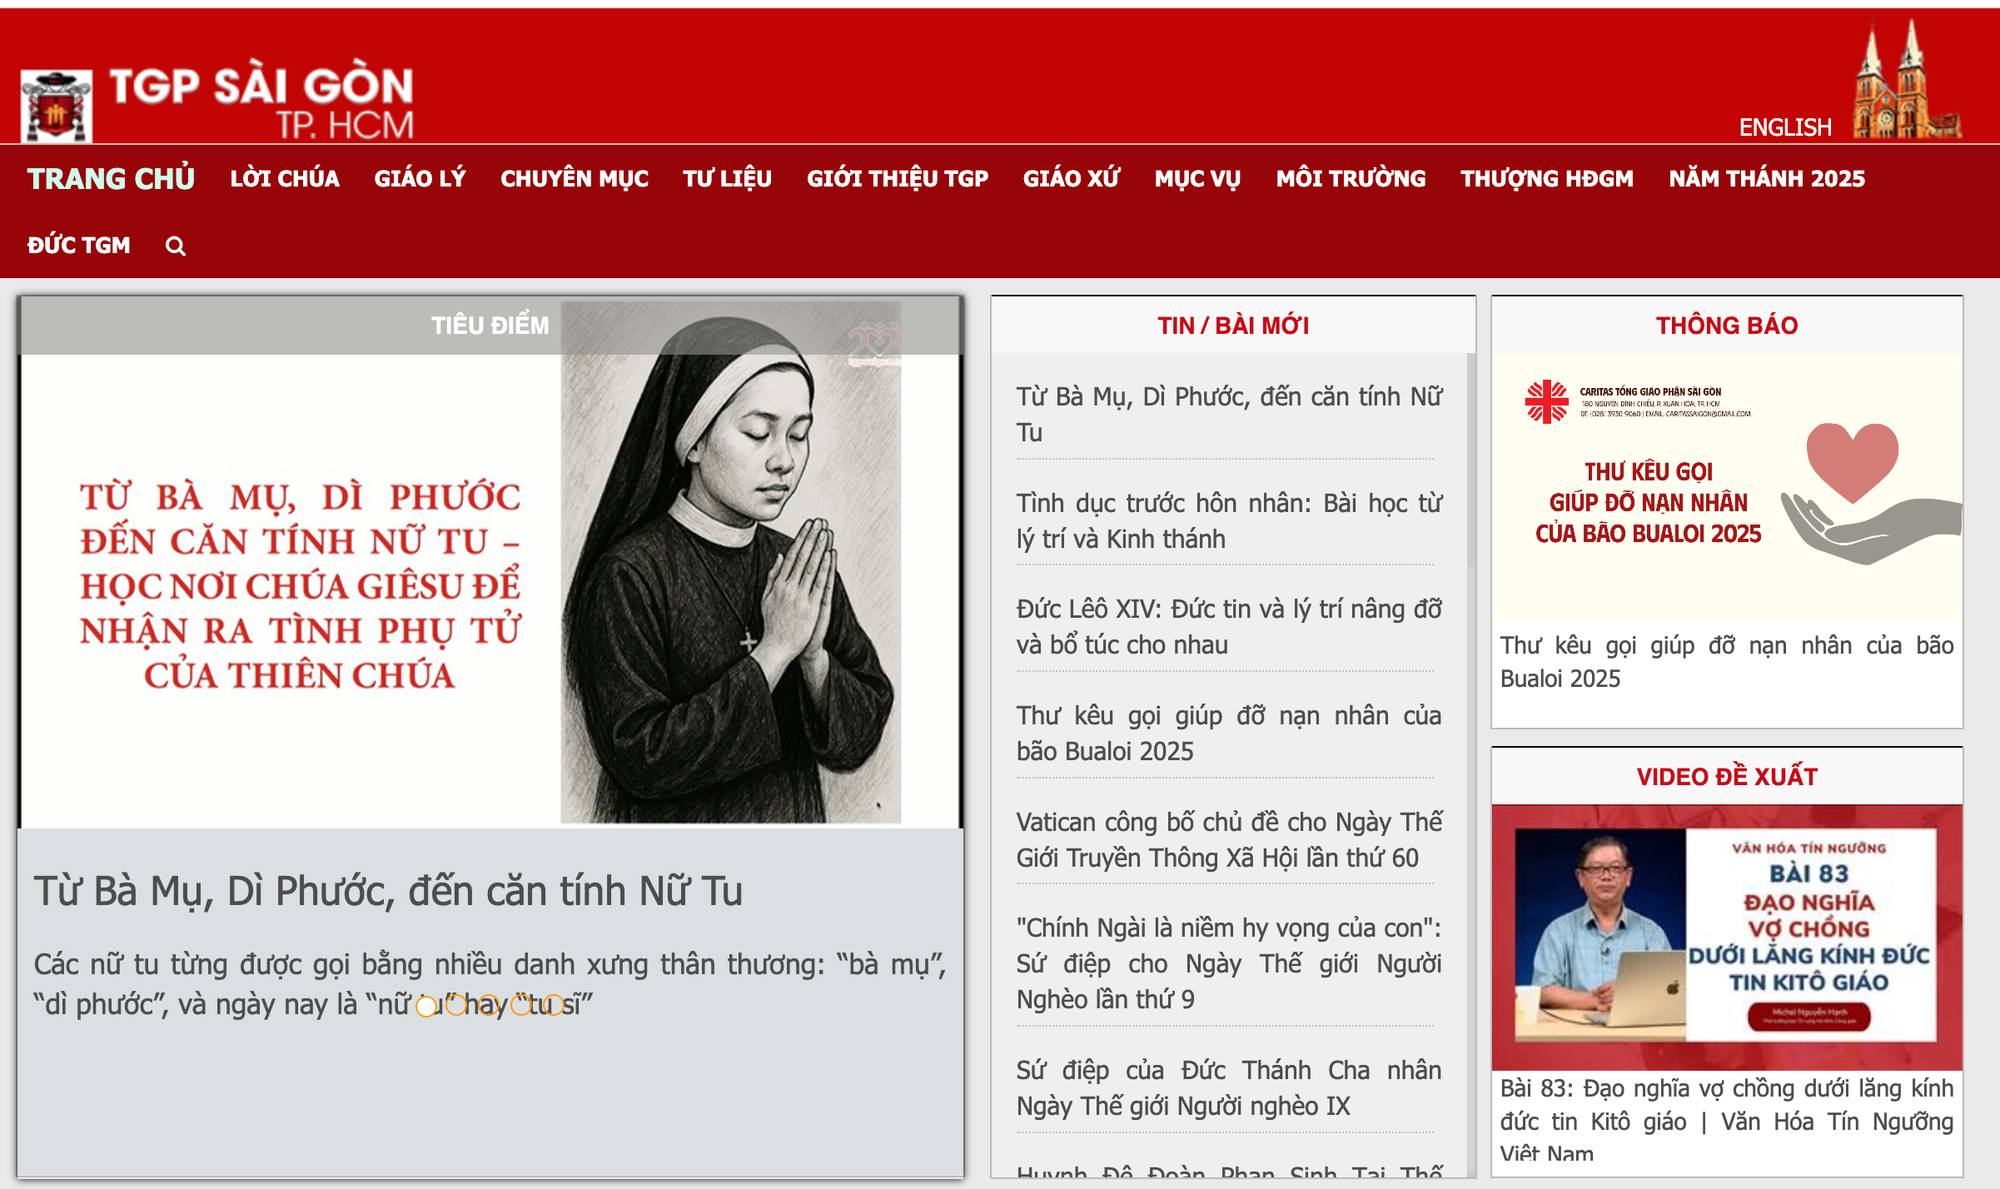This screenshot has width=2000, height=1189.
Task: Open the NĂM THÁNH 2025 menu item
Action: tap(1766, 179)
